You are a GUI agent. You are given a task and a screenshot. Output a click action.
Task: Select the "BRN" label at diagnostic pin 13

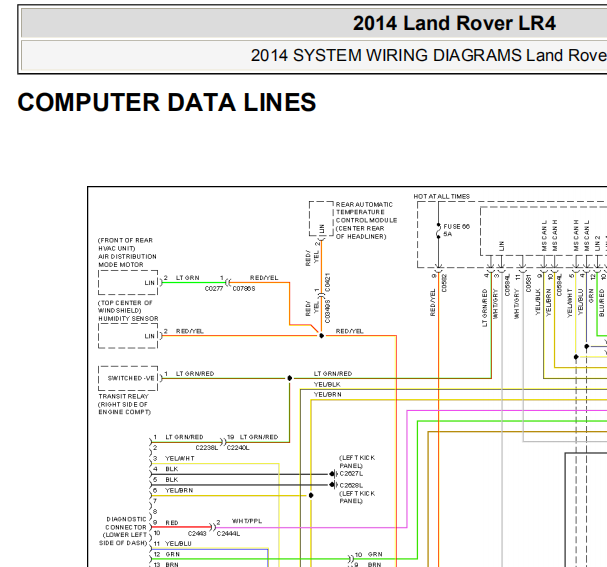tap(173, 565)
